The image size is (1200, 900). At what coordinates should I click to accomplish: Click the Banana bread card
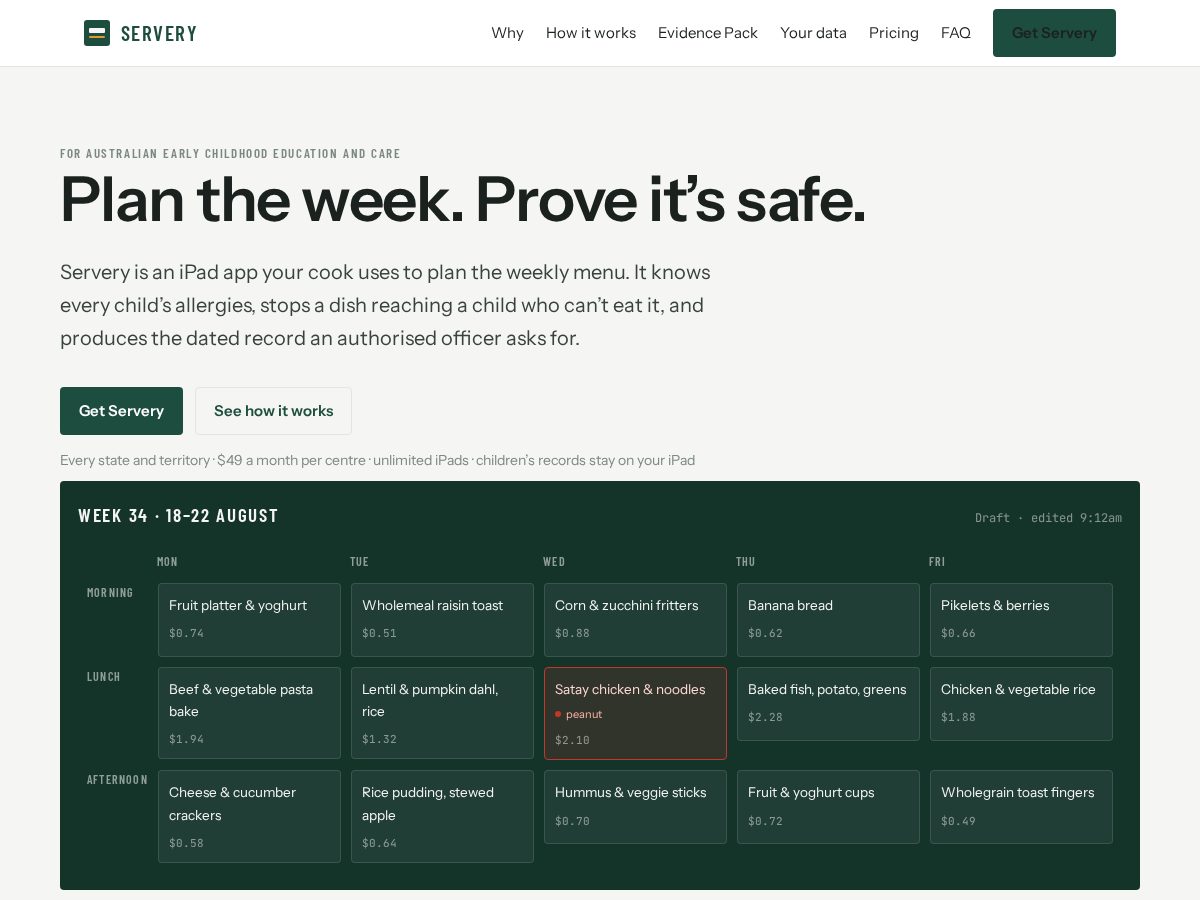(828, 620)
